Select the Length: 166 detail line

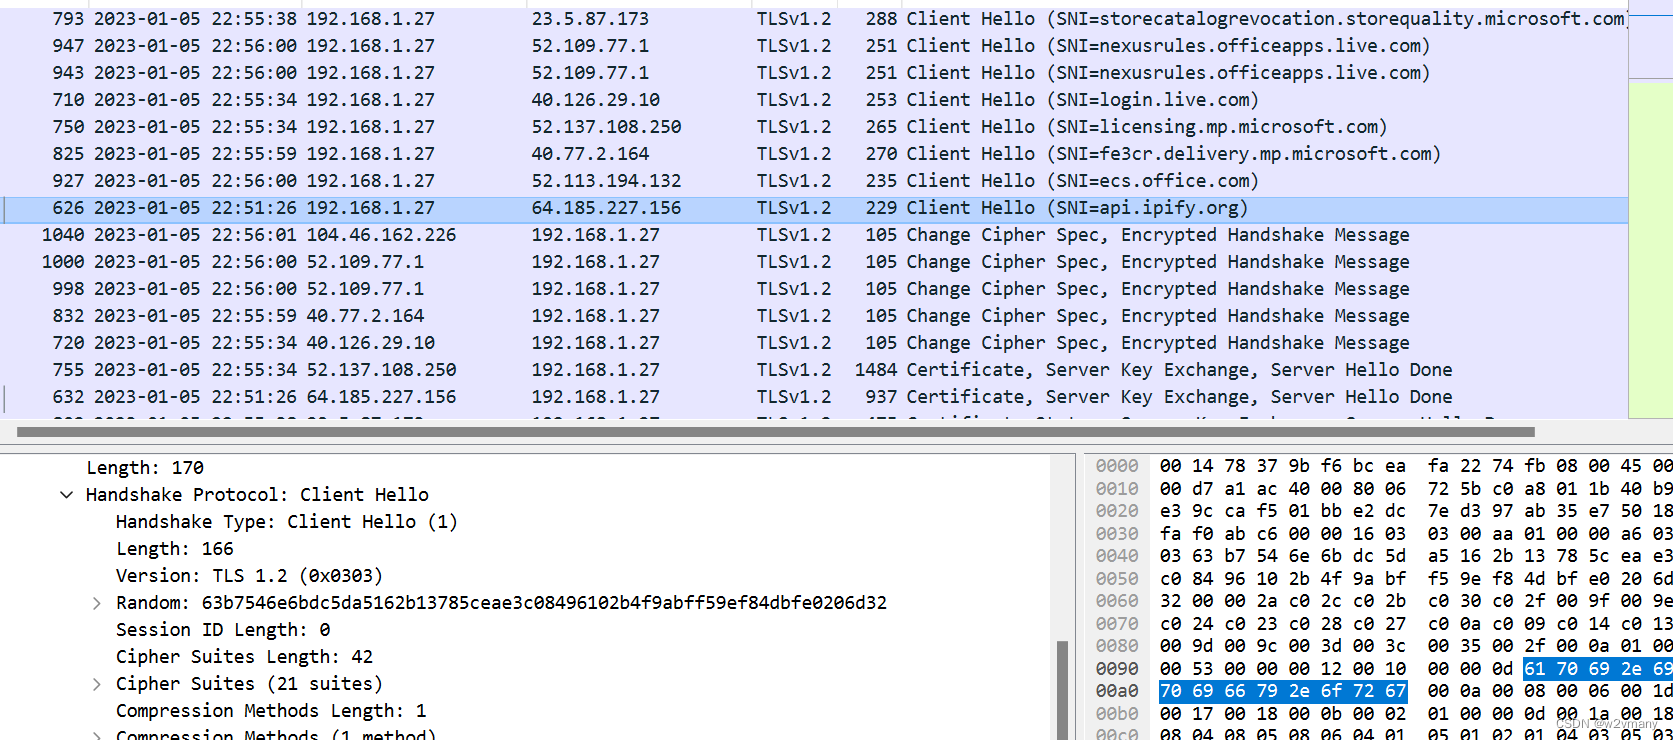click(174, 549)
